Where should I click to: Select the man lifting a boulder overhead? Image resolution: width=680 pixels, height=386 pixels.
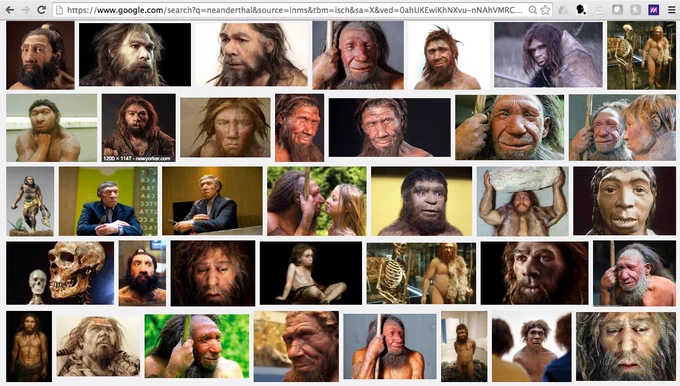(523, 201)
